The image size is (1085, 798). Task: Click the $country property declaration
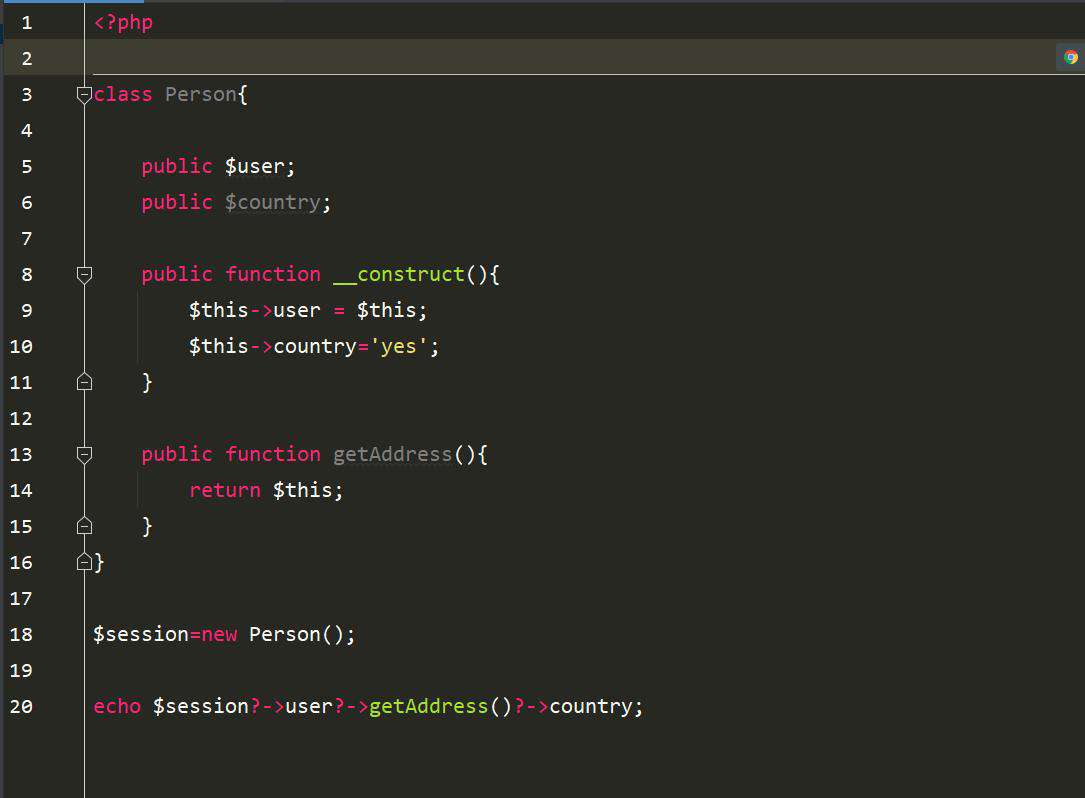[x=273, y=202]
